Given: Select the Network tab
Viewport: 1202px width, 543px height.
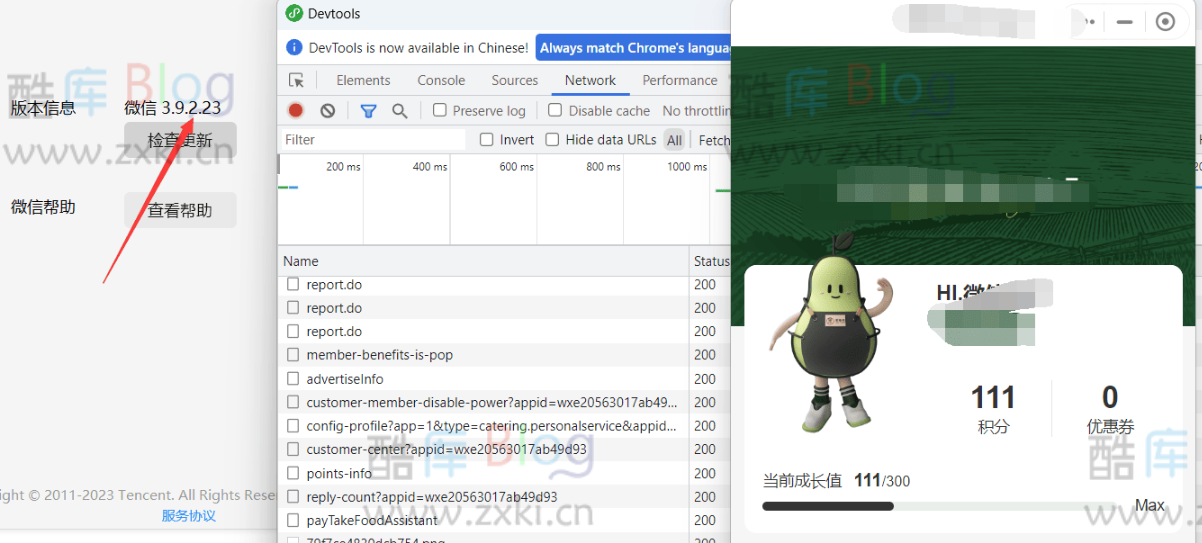Looking at the screenshot, I should click(590, 80).
